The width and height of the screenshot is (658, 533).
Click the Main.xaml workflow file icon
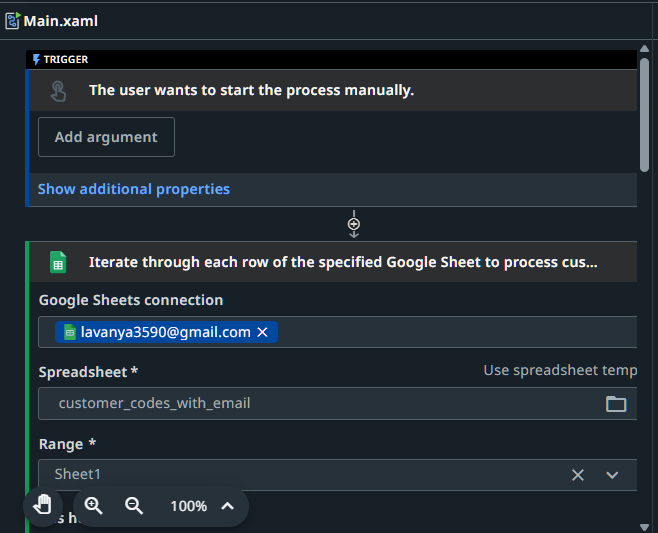tap(12, 21)
